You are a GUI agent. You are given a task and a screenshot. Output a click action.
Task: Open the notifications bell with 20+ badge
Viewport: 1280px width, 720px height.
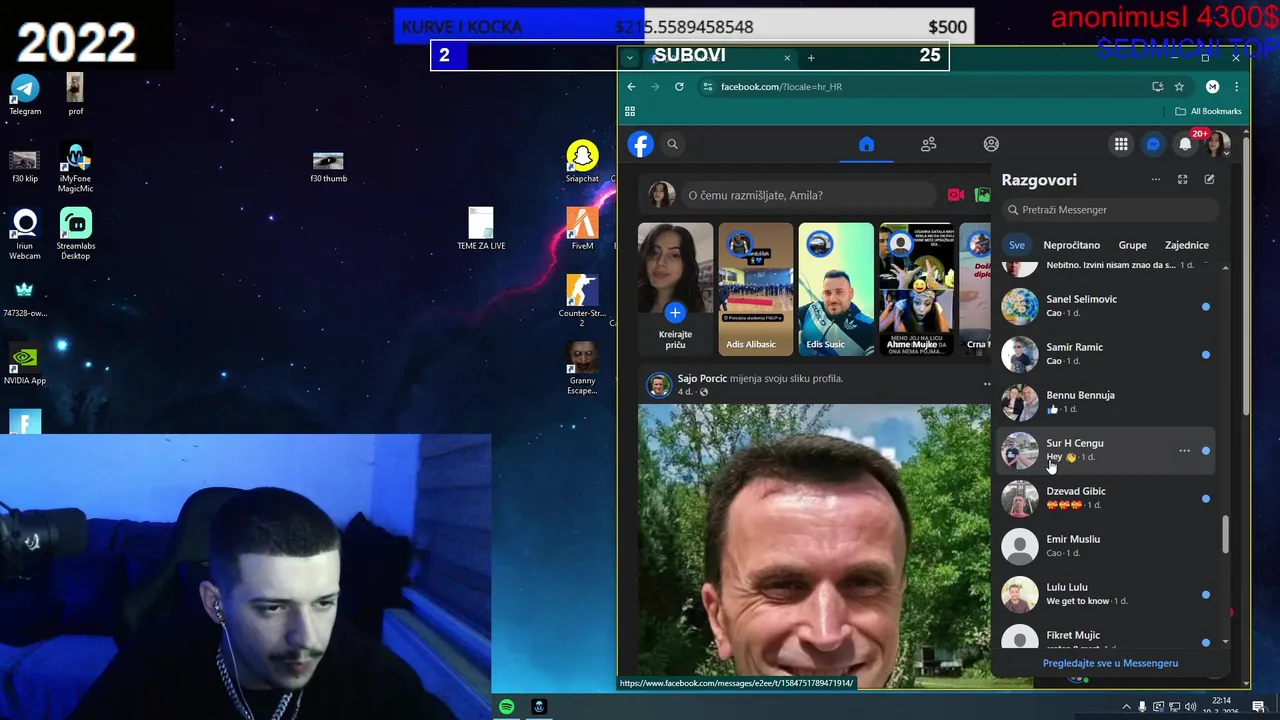[1185, 144]
